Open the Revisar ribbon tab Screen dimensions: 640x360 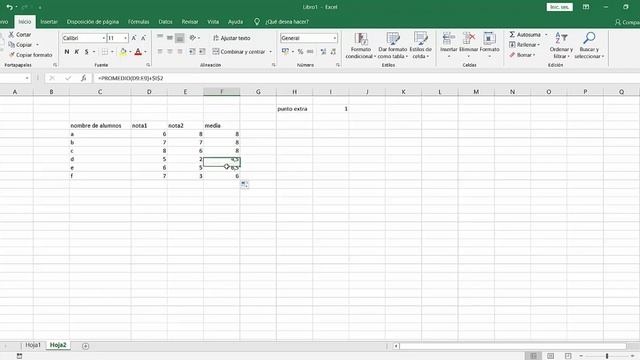click(190, 22)
